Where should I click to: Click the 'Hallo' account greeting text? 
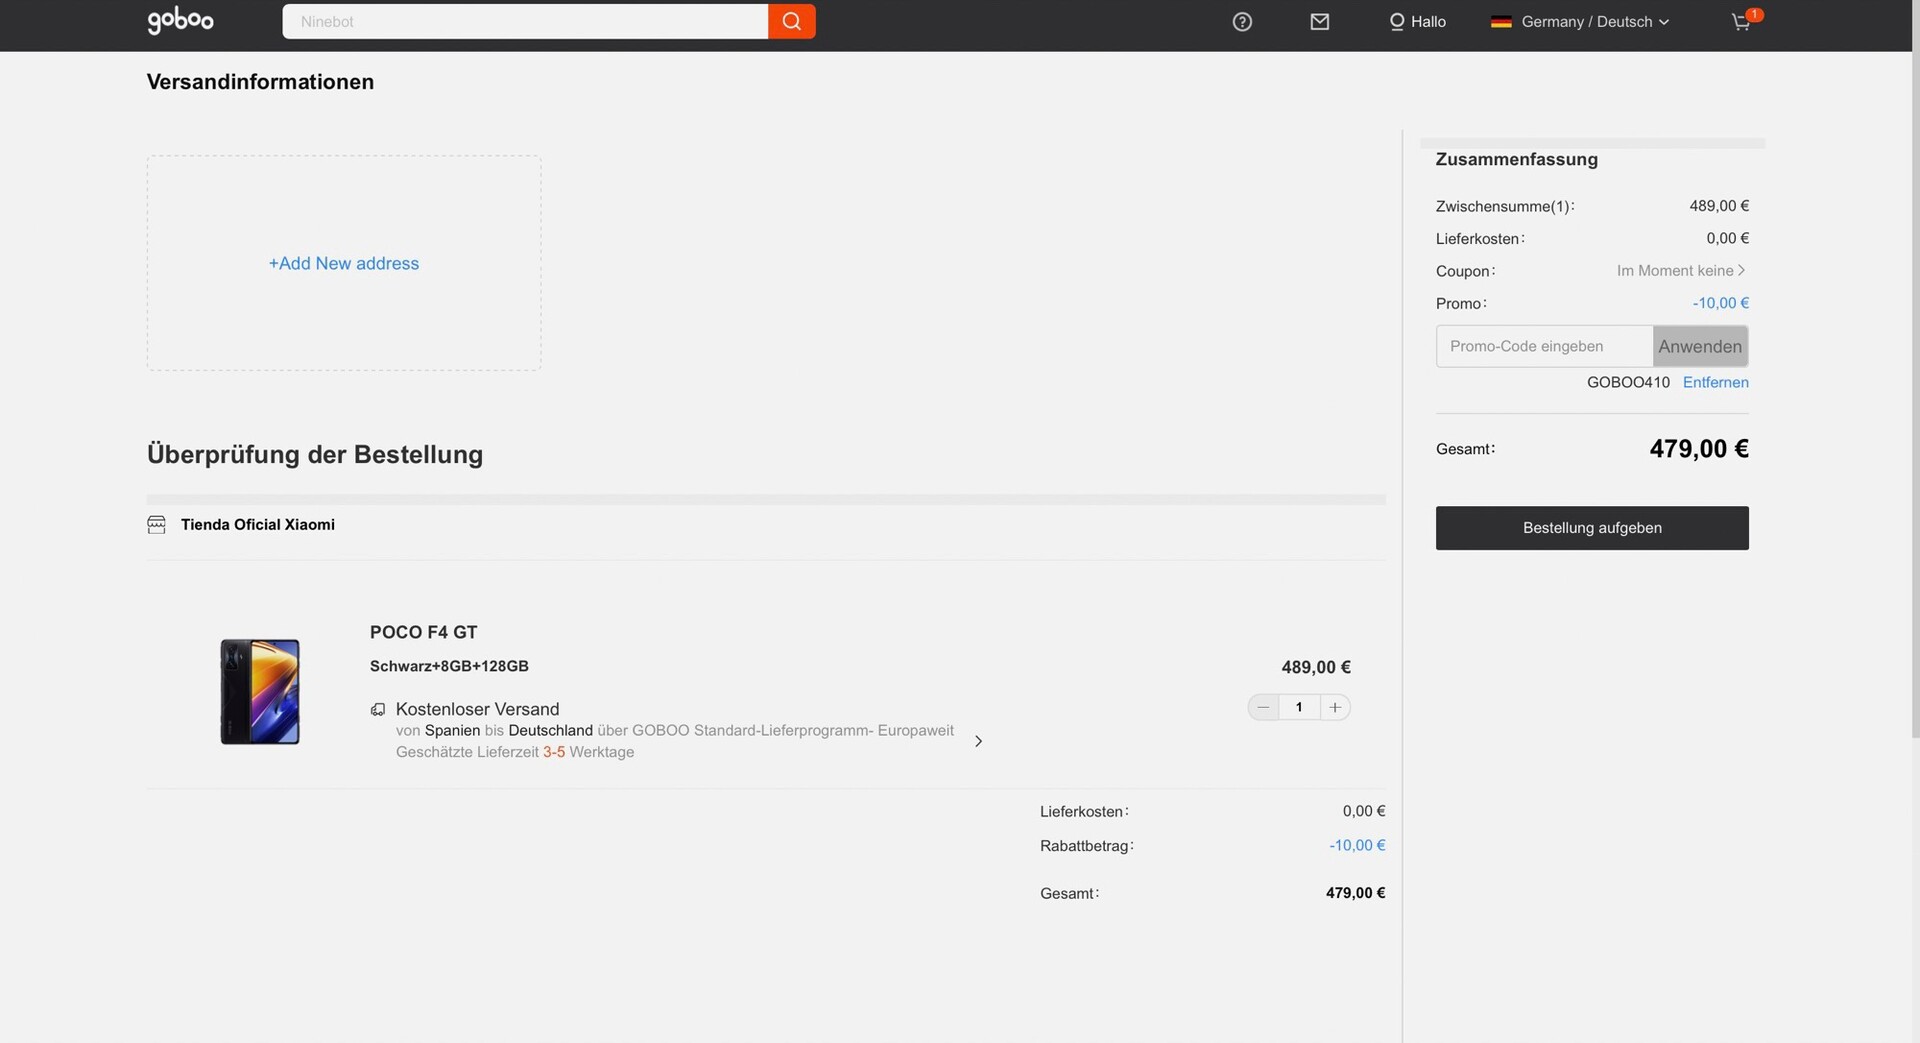tap(1428, 21)
